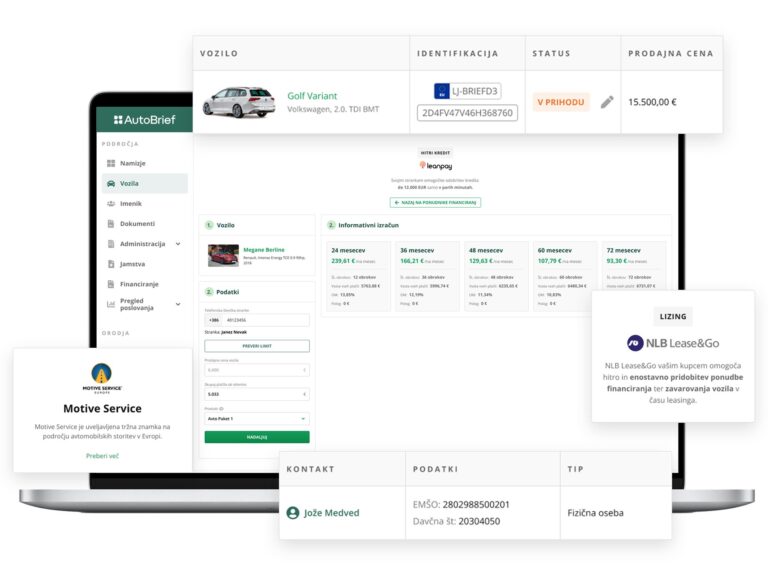Open the Avto Paket 1 dropdown
This screenshot has height=575, width=768.
pyautogui.click(x=257, y=419)
